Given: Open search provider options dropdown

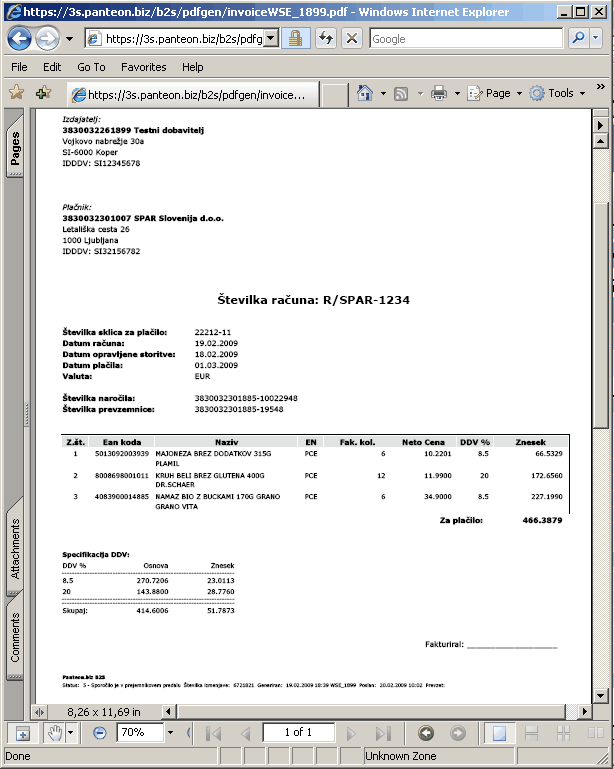Looking at the screenshot, I should pos(596,38).
